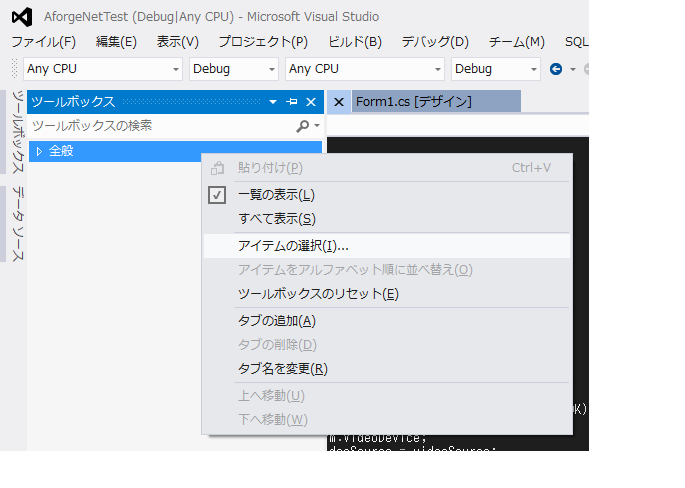Choose タブ名を変更(R) menu entry
Screen dimensions: 685x488
coord(387,368)
